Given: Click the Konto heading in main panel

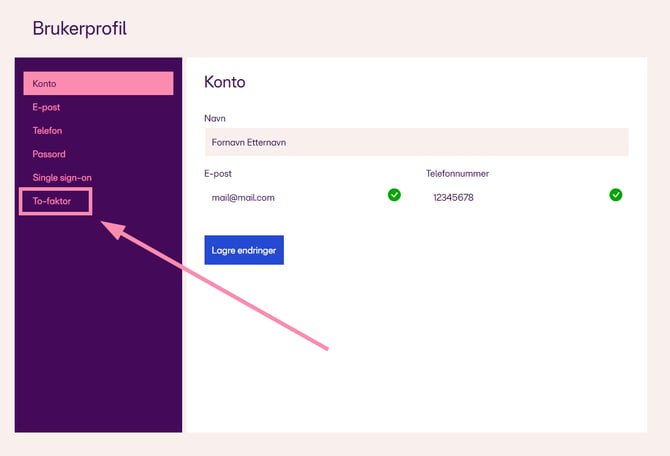Looking at the screenshot, I should coord(224,82).
